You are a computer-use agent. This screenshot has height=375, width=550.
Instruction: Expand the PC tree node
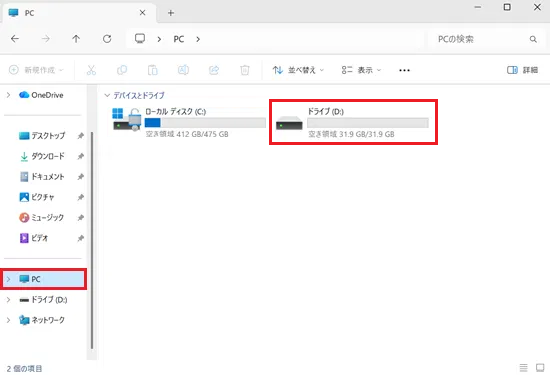tap(8, 279)
